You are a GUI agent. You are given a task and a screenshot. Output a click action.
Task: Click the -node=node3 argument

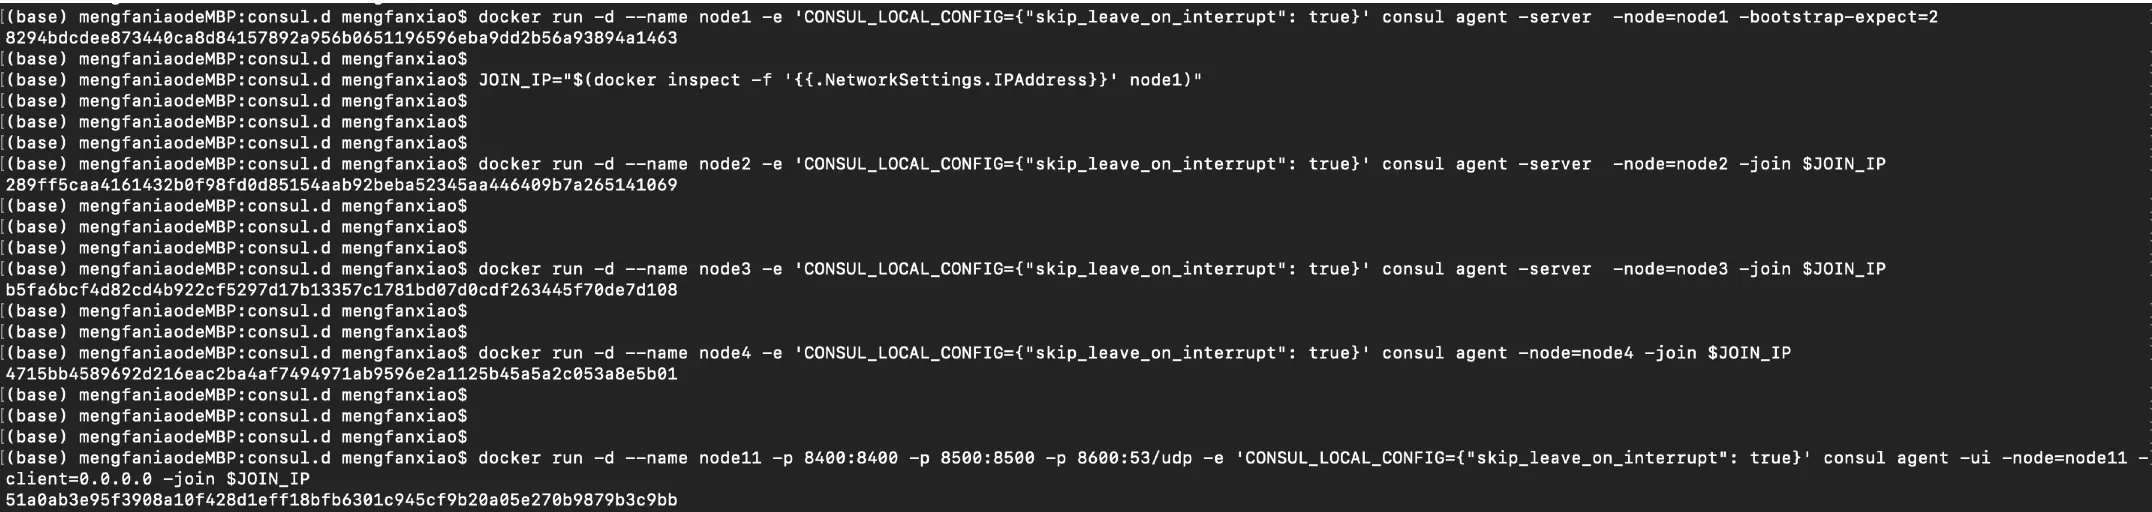[1670, 269]
